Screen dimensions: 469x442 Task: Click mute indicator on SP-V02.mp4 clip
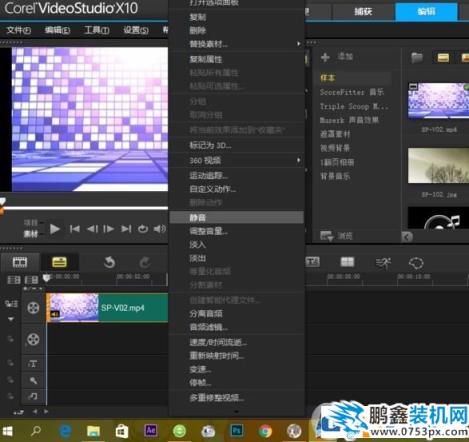pyautogui.click(x=55, y=314)
